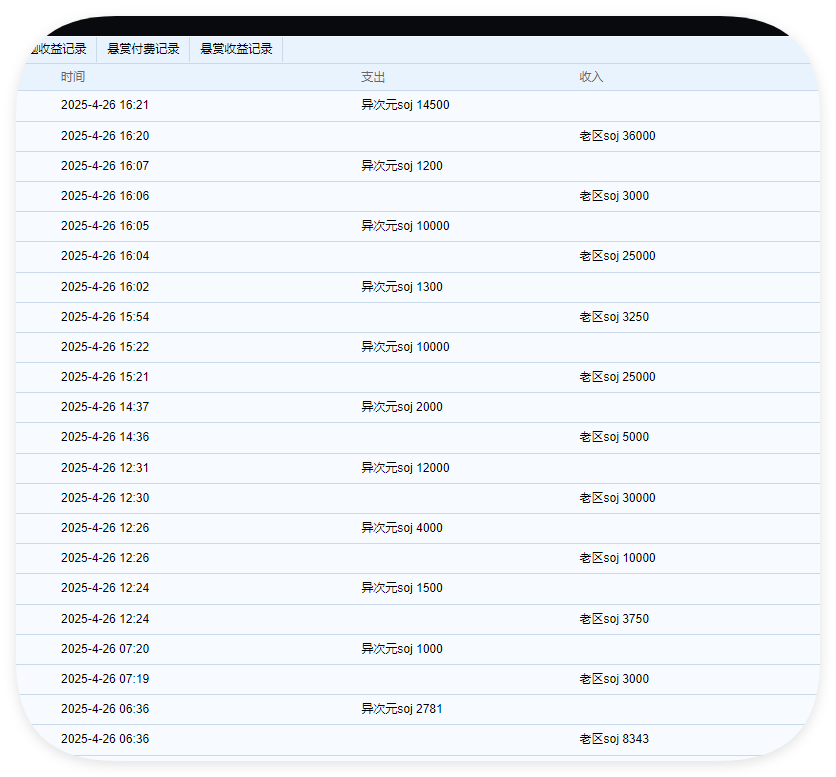Select the partially visible 收益记录 tab
This screenshot has width=836, height=777.
[x=59, y=49]
